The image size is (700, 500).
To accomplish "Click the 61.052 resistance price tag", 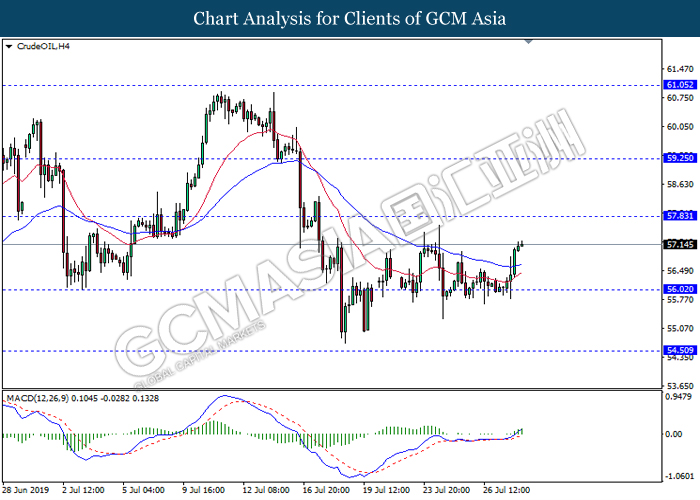I will (679, 85).
